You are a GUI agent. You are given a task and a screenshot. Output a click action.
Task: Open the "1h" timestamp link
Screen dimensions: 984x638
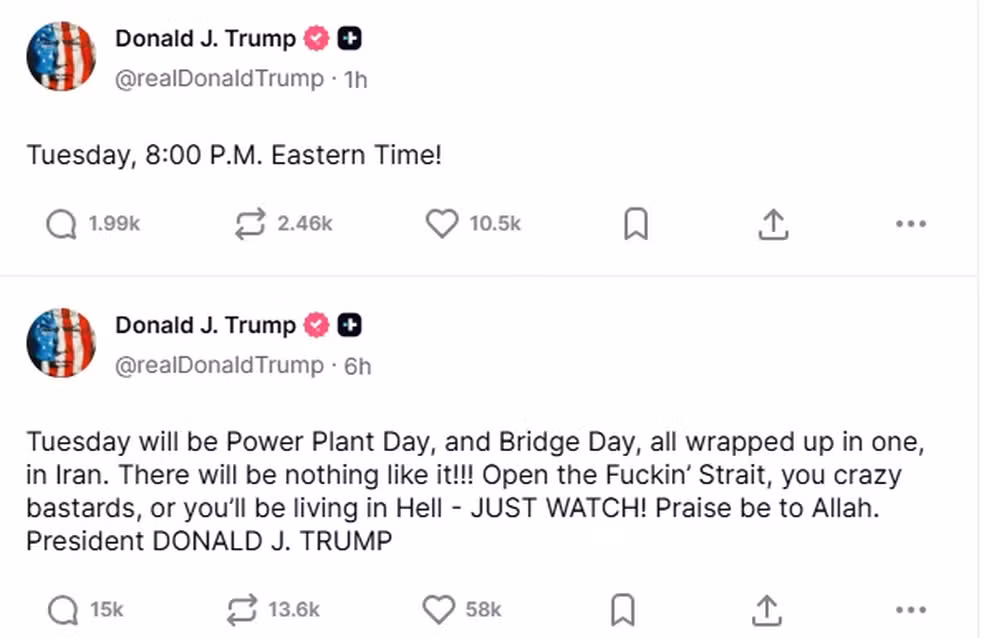[x=355, y=80]
